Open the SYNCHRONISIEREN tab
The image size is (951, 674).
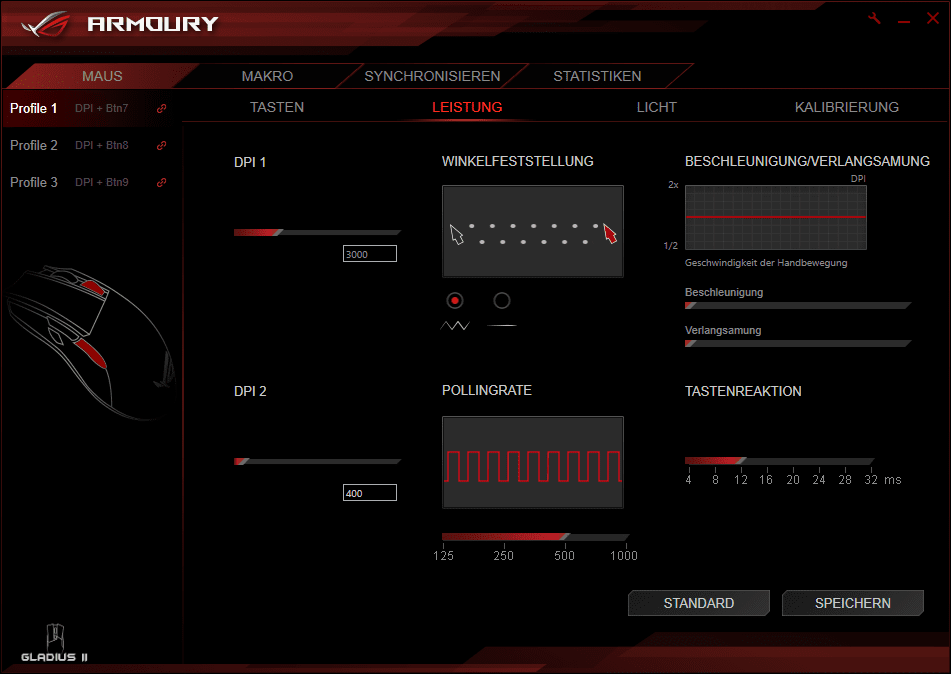[432, 76]
